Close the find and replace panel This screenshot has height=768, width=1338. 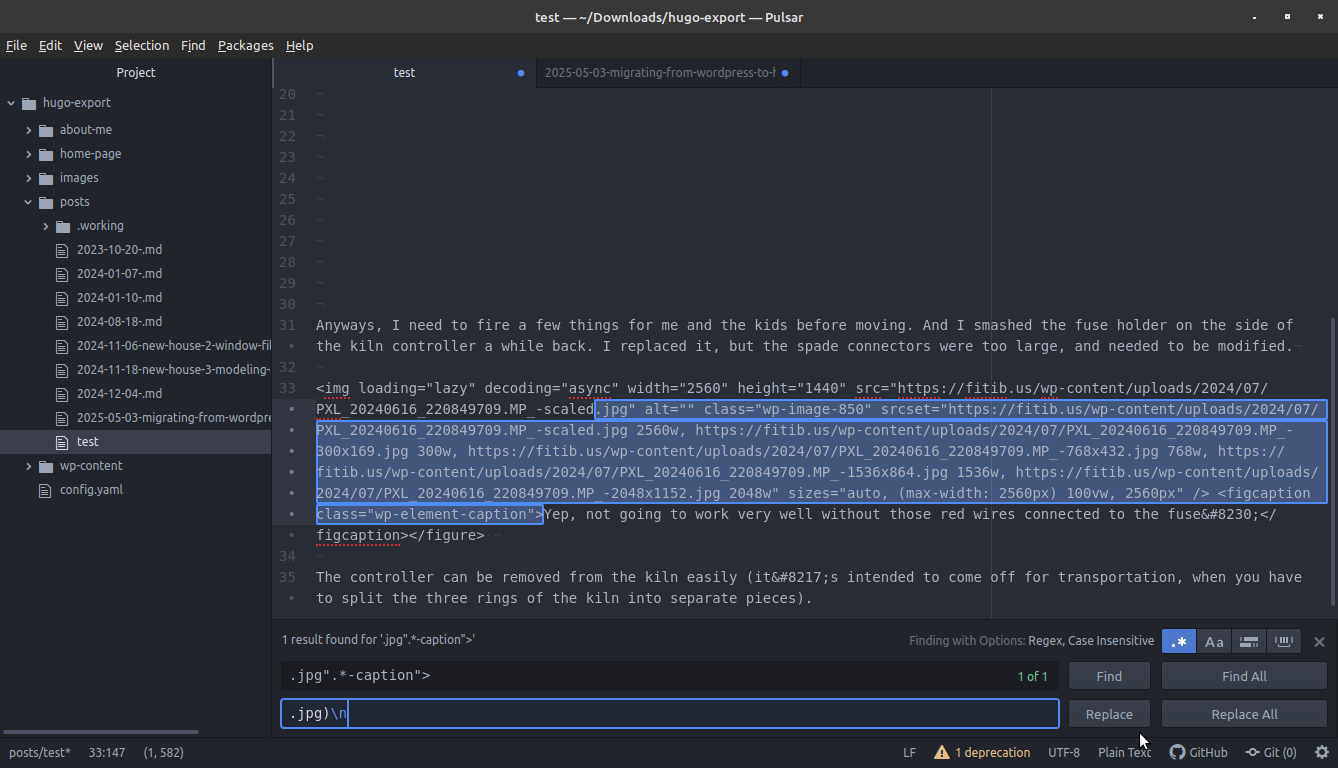(x=1319, y=642)
